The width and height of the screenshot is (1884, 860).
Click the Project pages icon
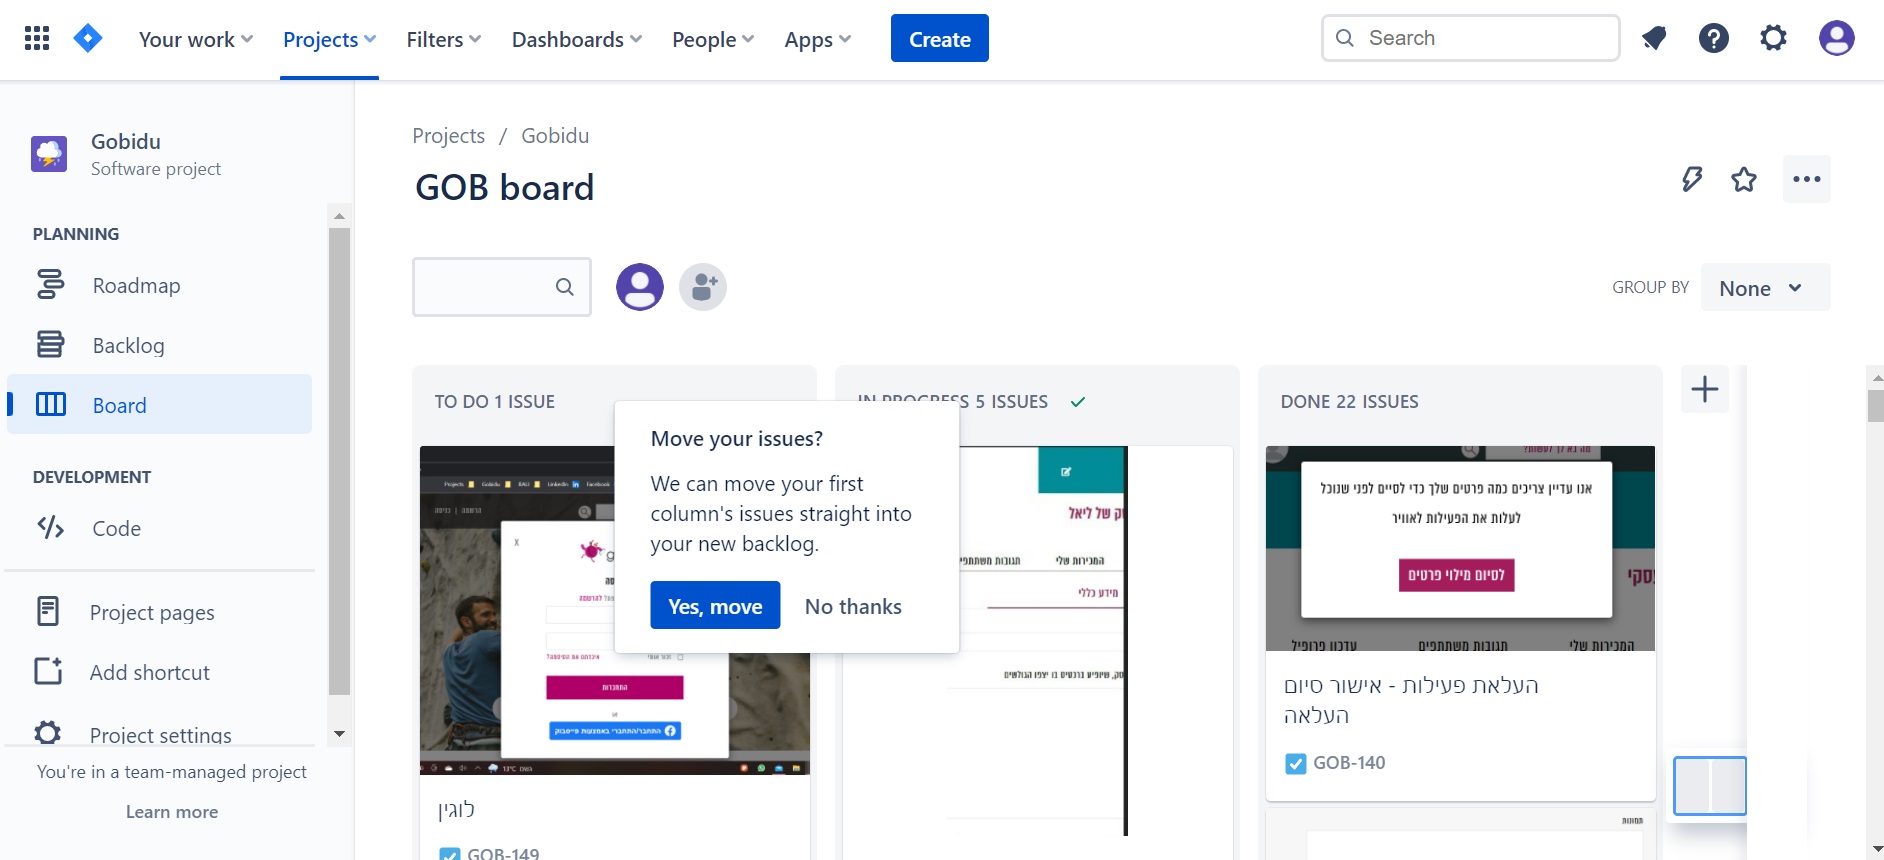pos(48,611)
